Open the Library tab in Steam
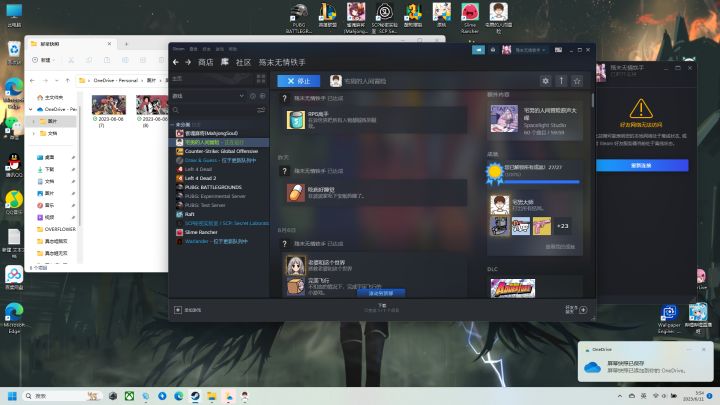This screenshot has width=720, height=405. (x=225, y=62)
